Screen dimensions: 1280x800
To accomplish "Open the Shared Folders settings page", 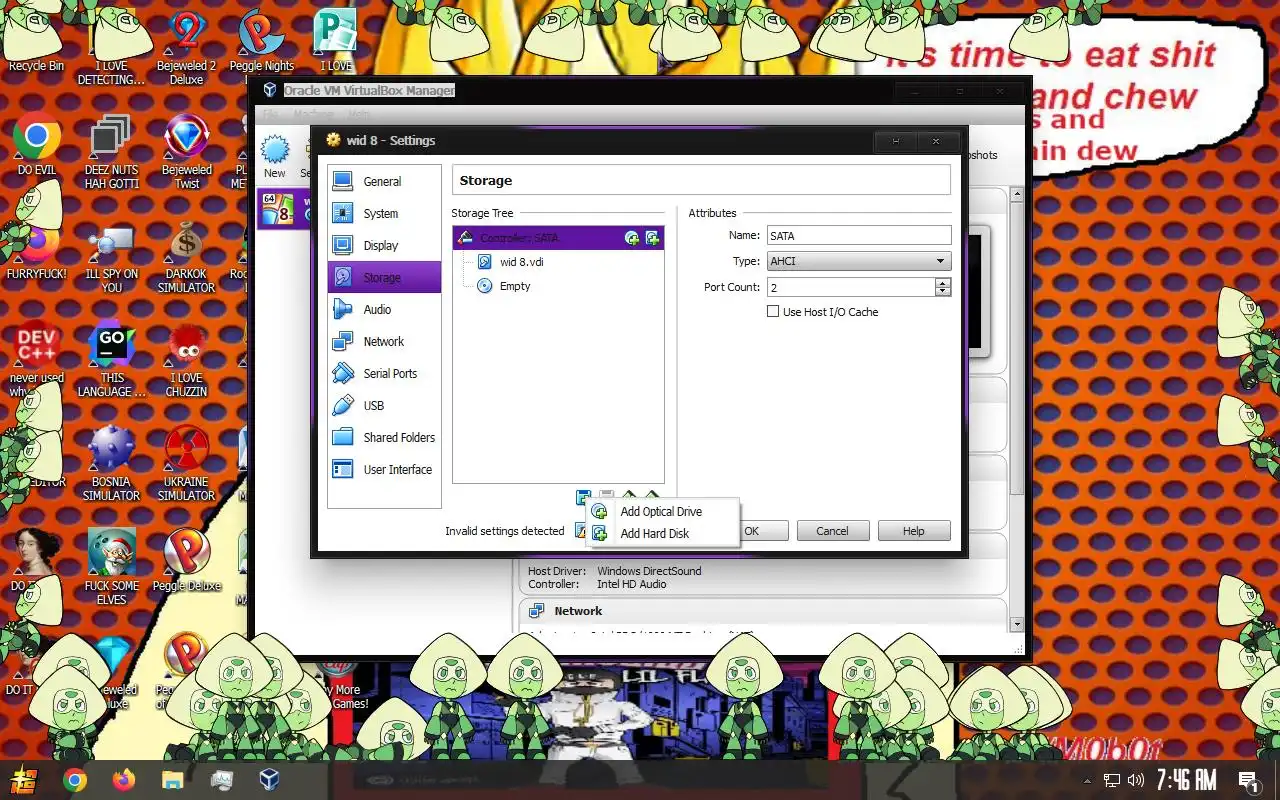I will 384,437.
